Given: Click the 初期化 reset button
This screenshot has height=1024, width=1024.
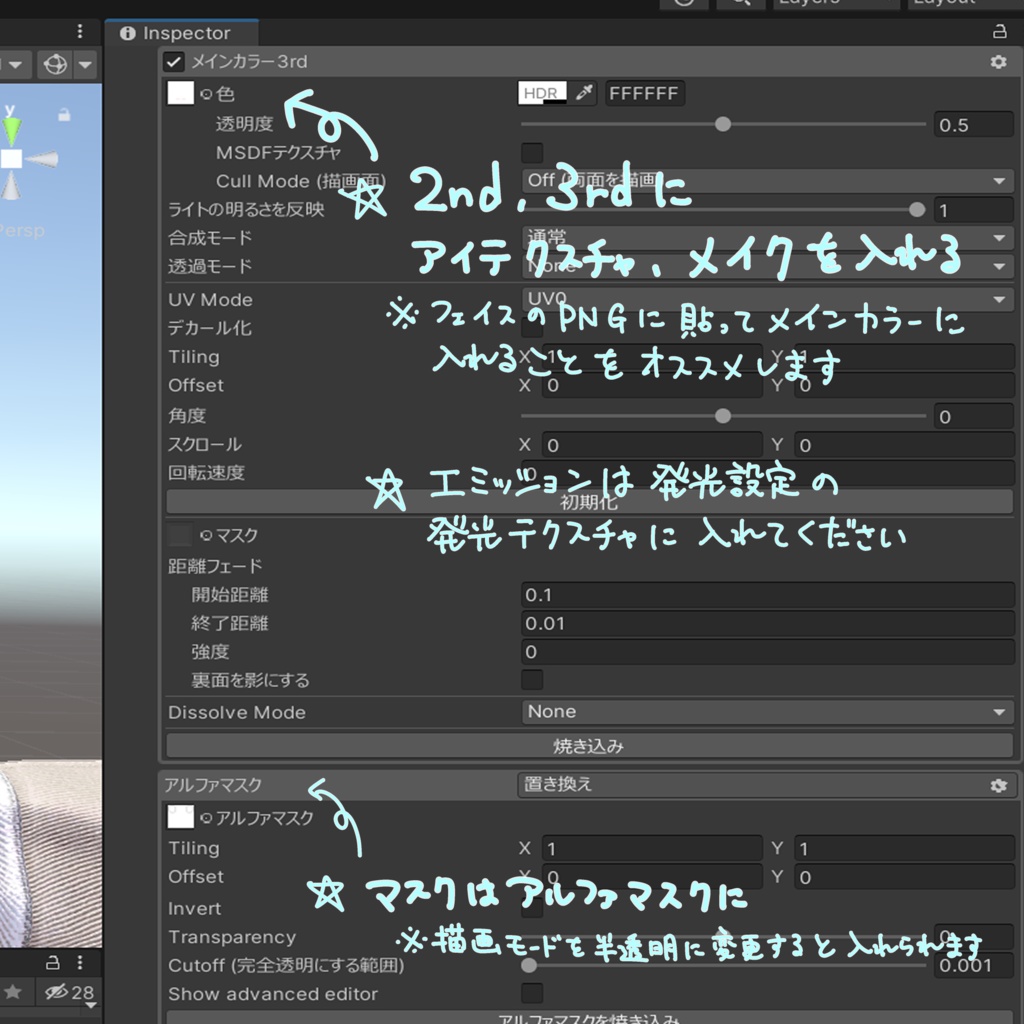Looking at the screenshot, I should coord(589,502).
